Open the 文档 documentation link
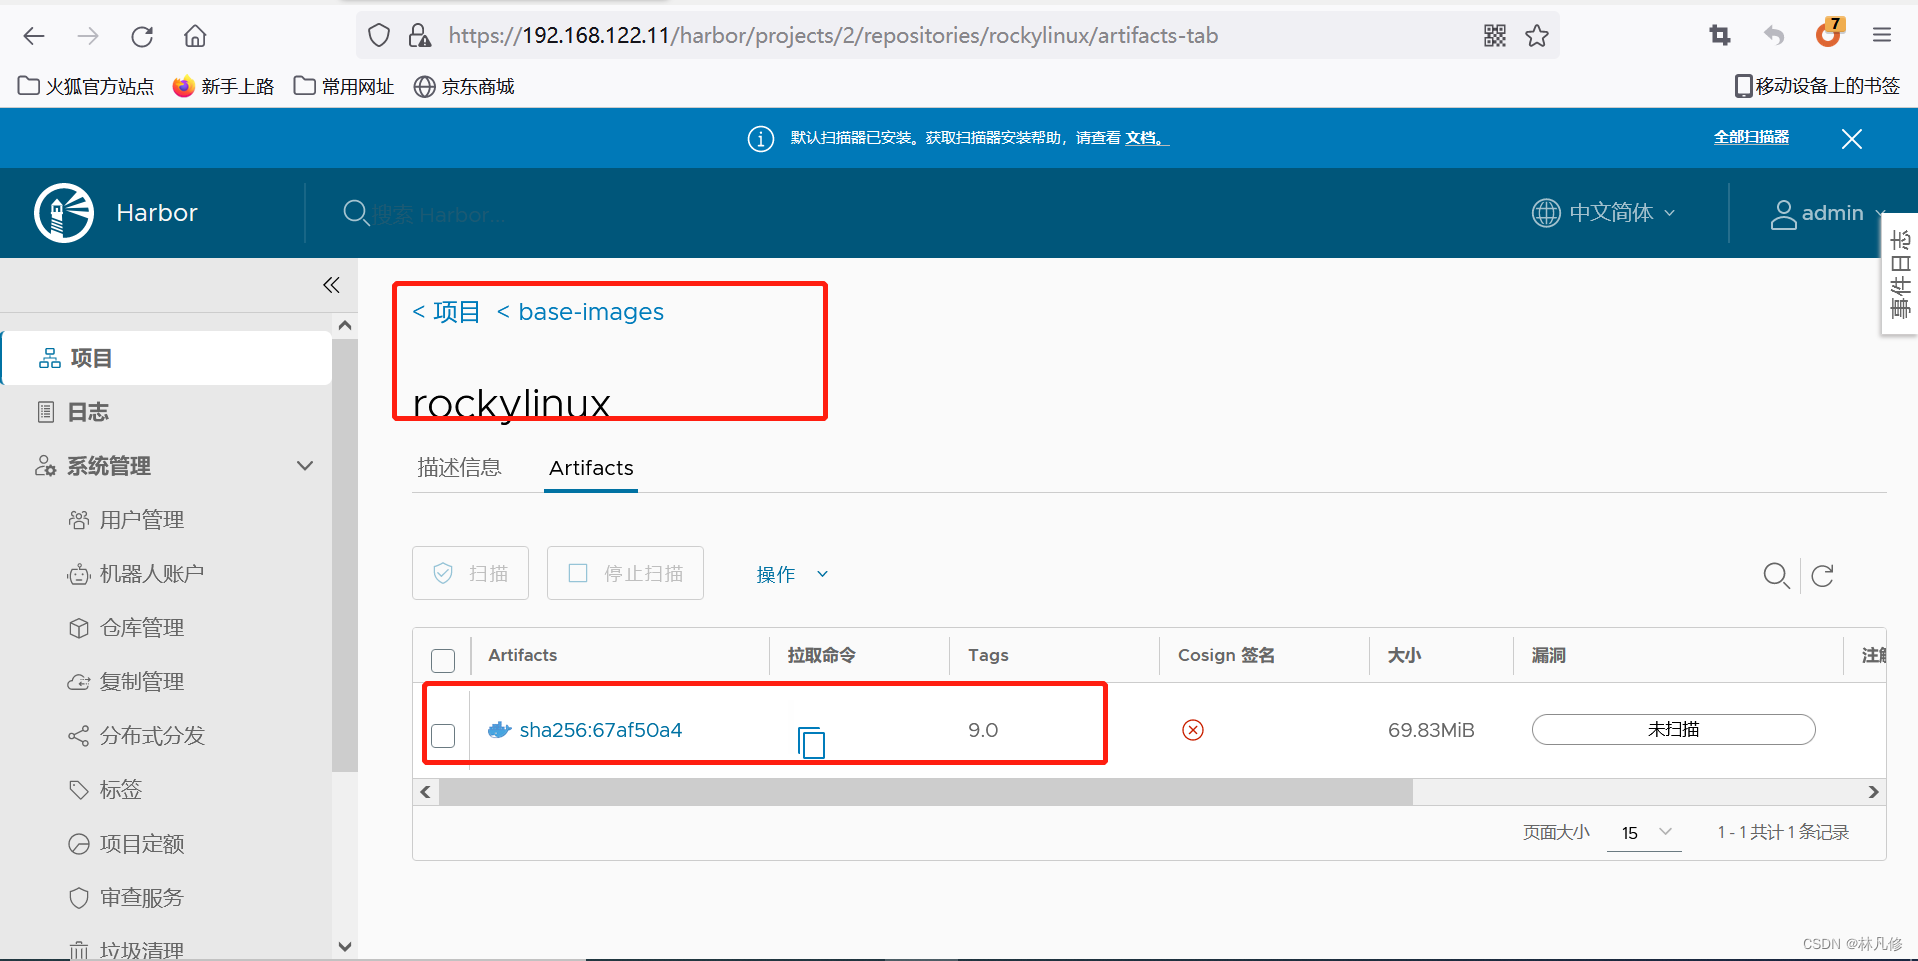 click(x=1146, y=138)
